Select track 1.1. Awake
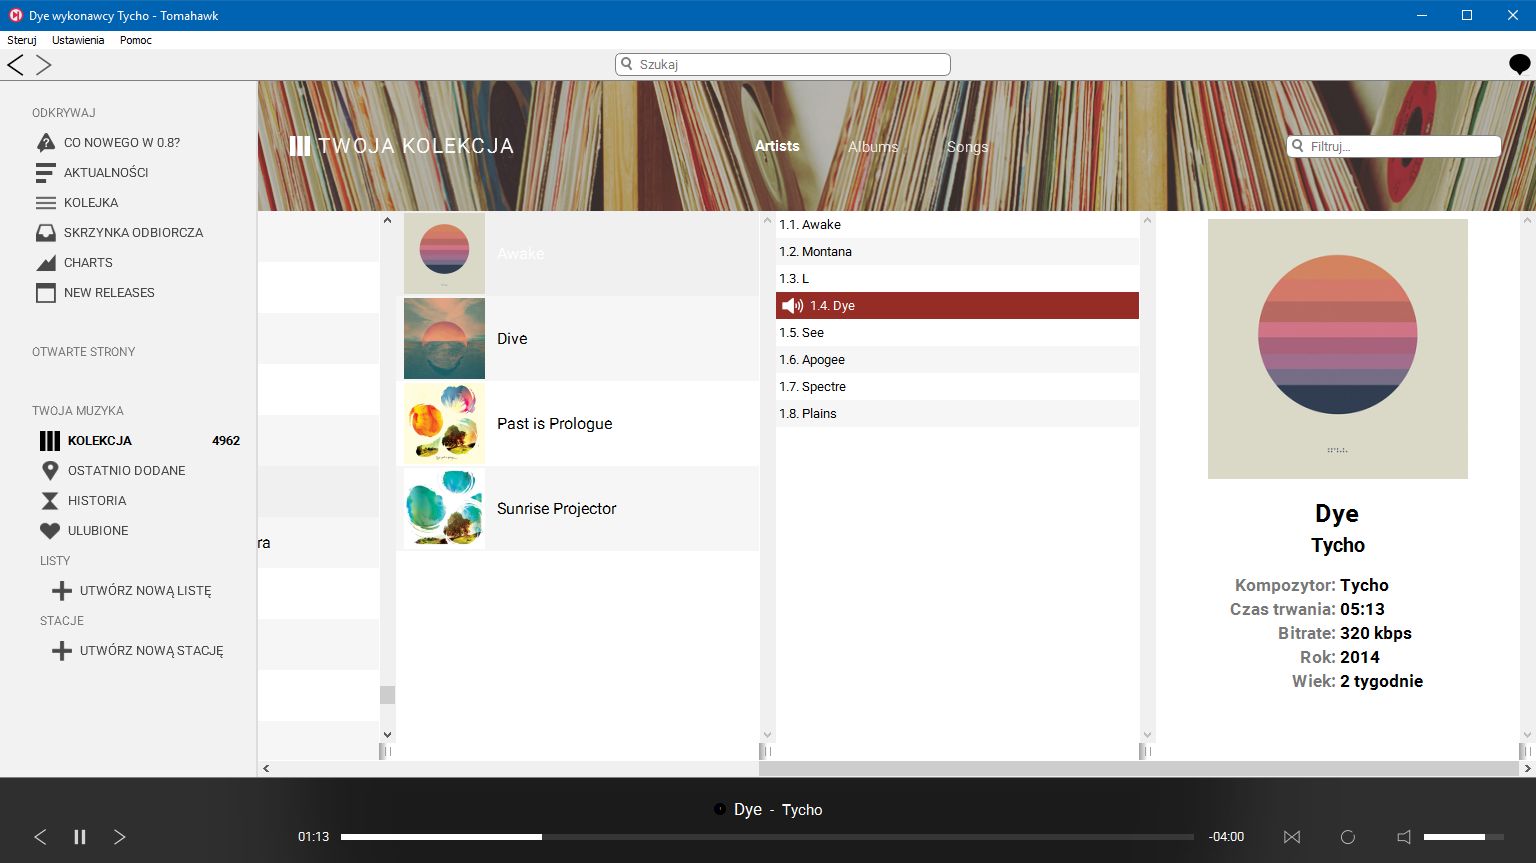The width and height of the screenshot is (1536, 863). pos(957,224)
